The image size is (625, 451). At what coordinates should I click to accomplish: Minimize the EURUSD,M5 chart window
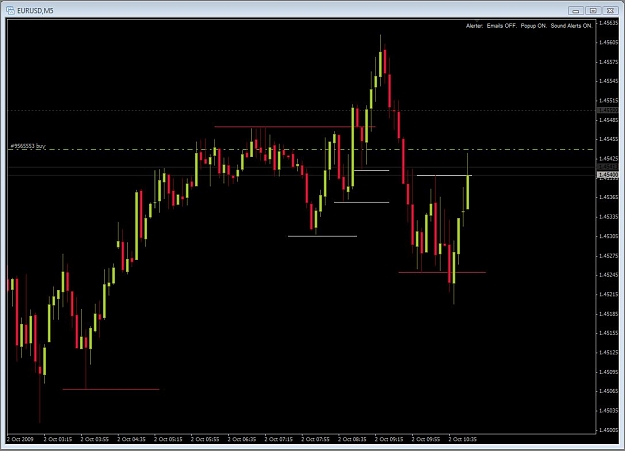tap(576, 10)
